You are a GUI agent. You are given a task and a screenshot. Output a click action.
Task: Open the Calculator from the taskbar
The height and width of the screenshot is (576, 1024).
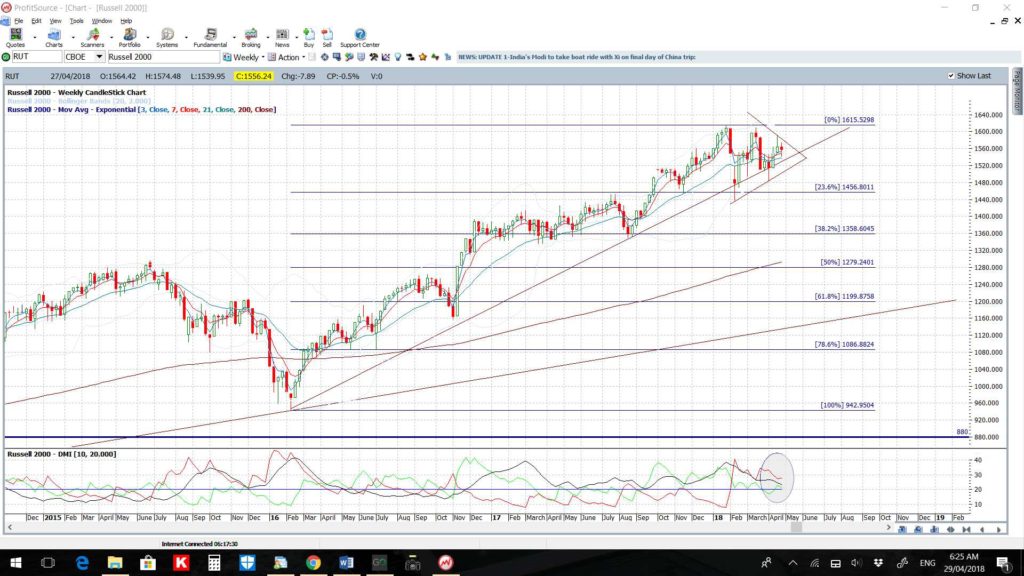pyautogui.click(x=214, y=563)
